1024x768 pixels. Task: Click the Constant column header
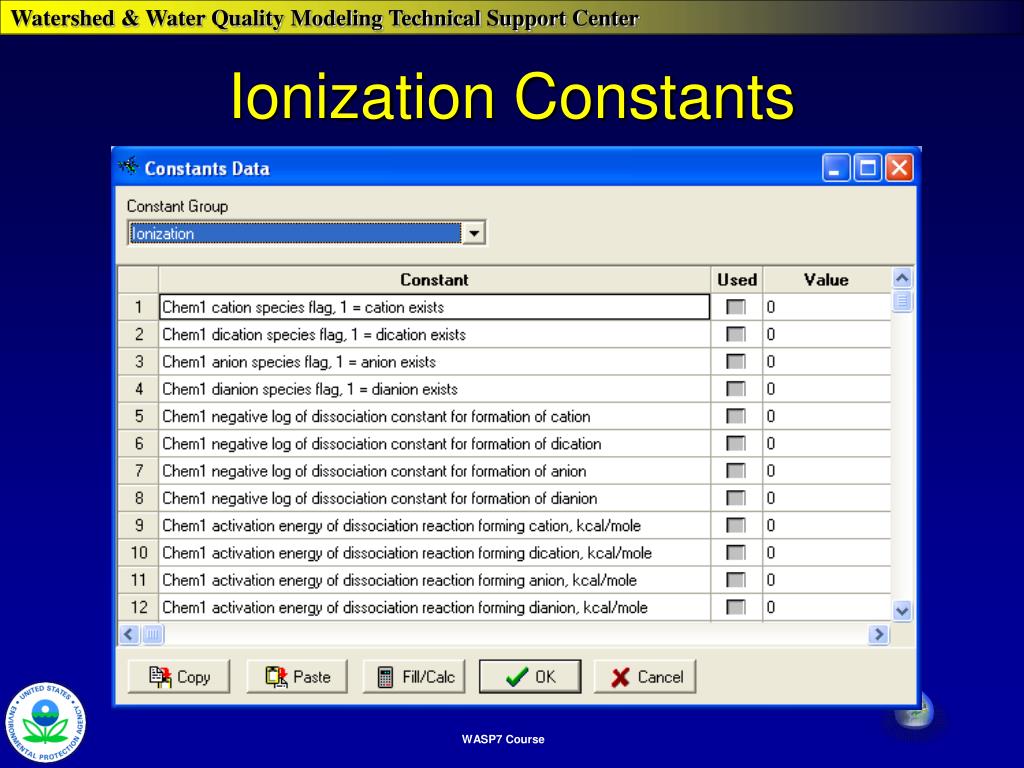pos(434,280)
